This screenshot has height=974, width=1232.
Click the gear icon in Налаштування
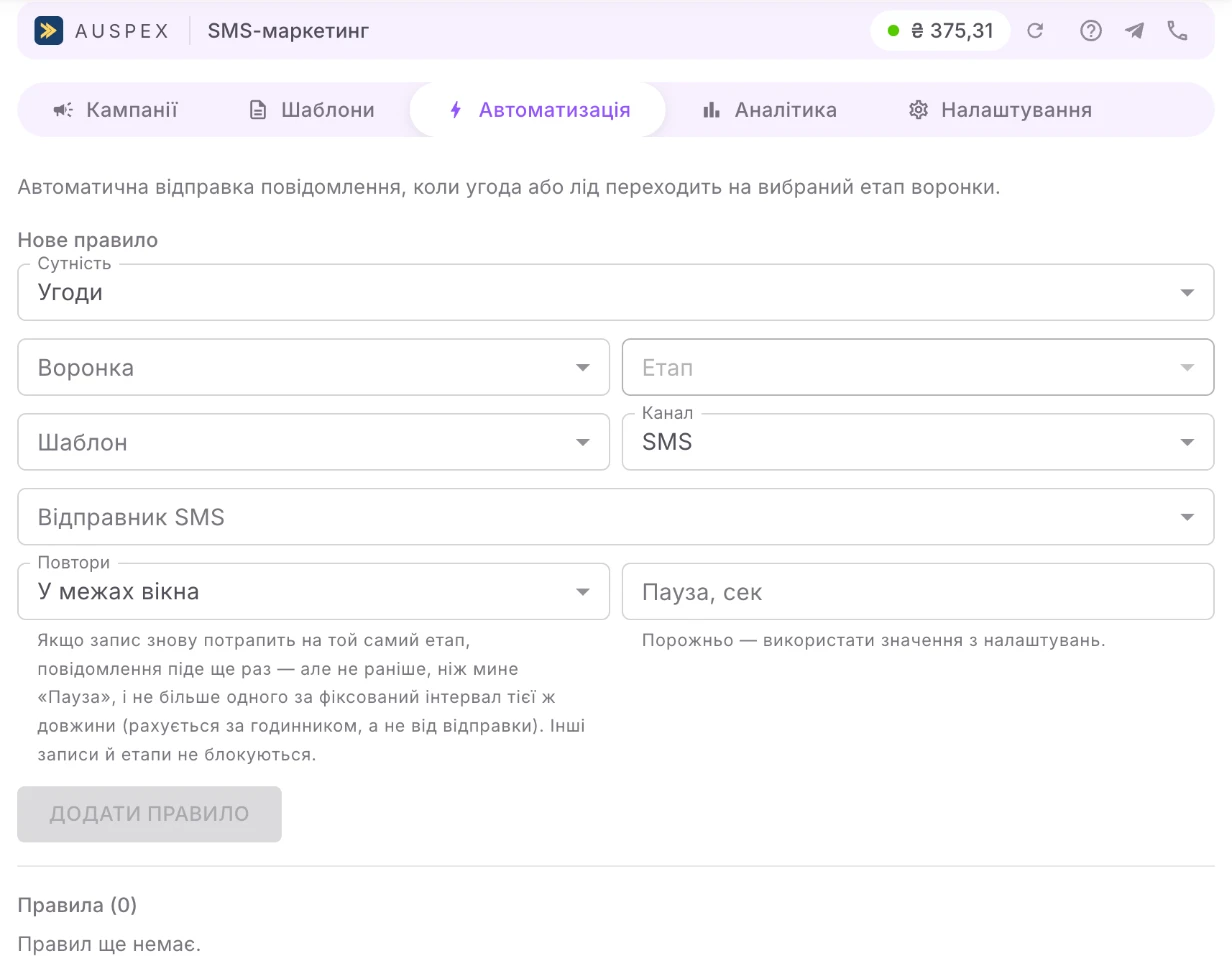918,110
